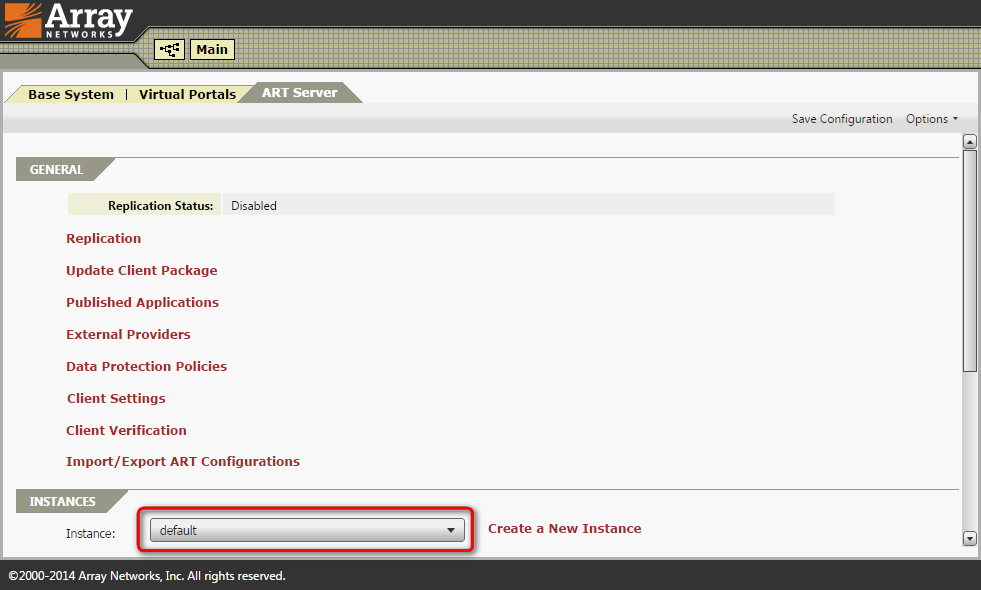
Task: Click the network topology icon beside Main
Action: 169,49
